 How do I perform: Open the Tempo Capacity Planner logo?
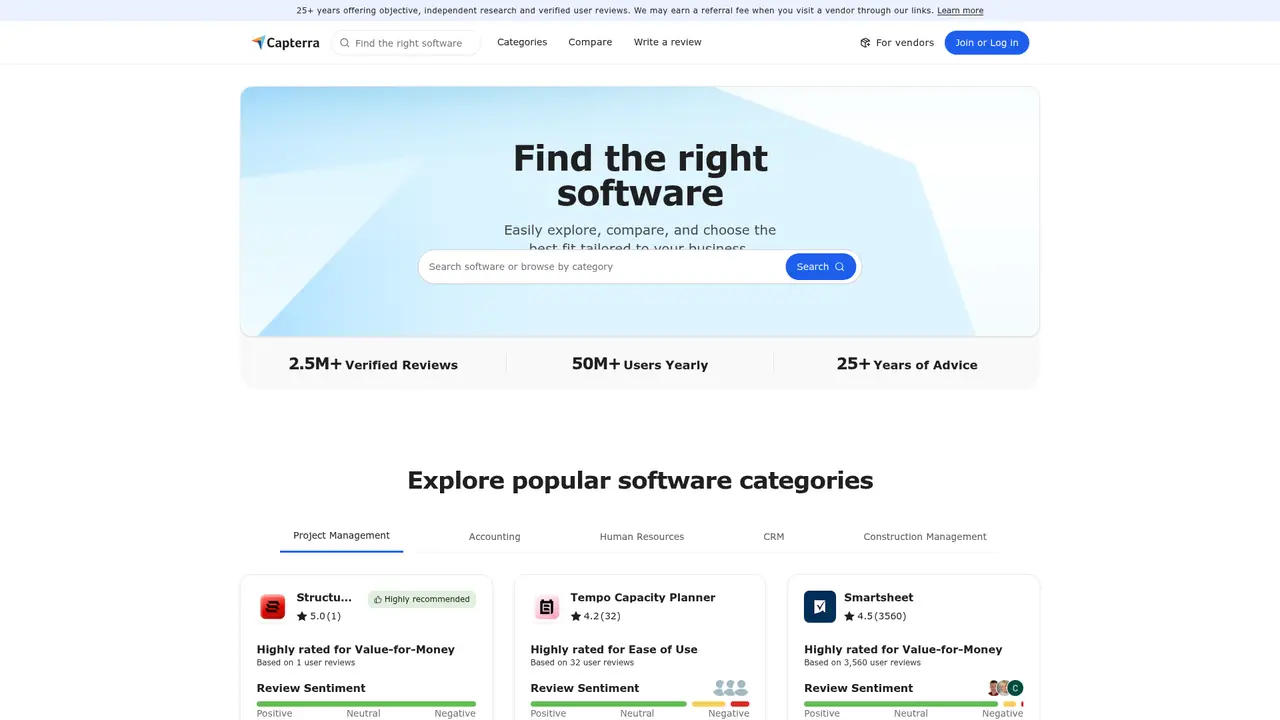pos(547,606)
